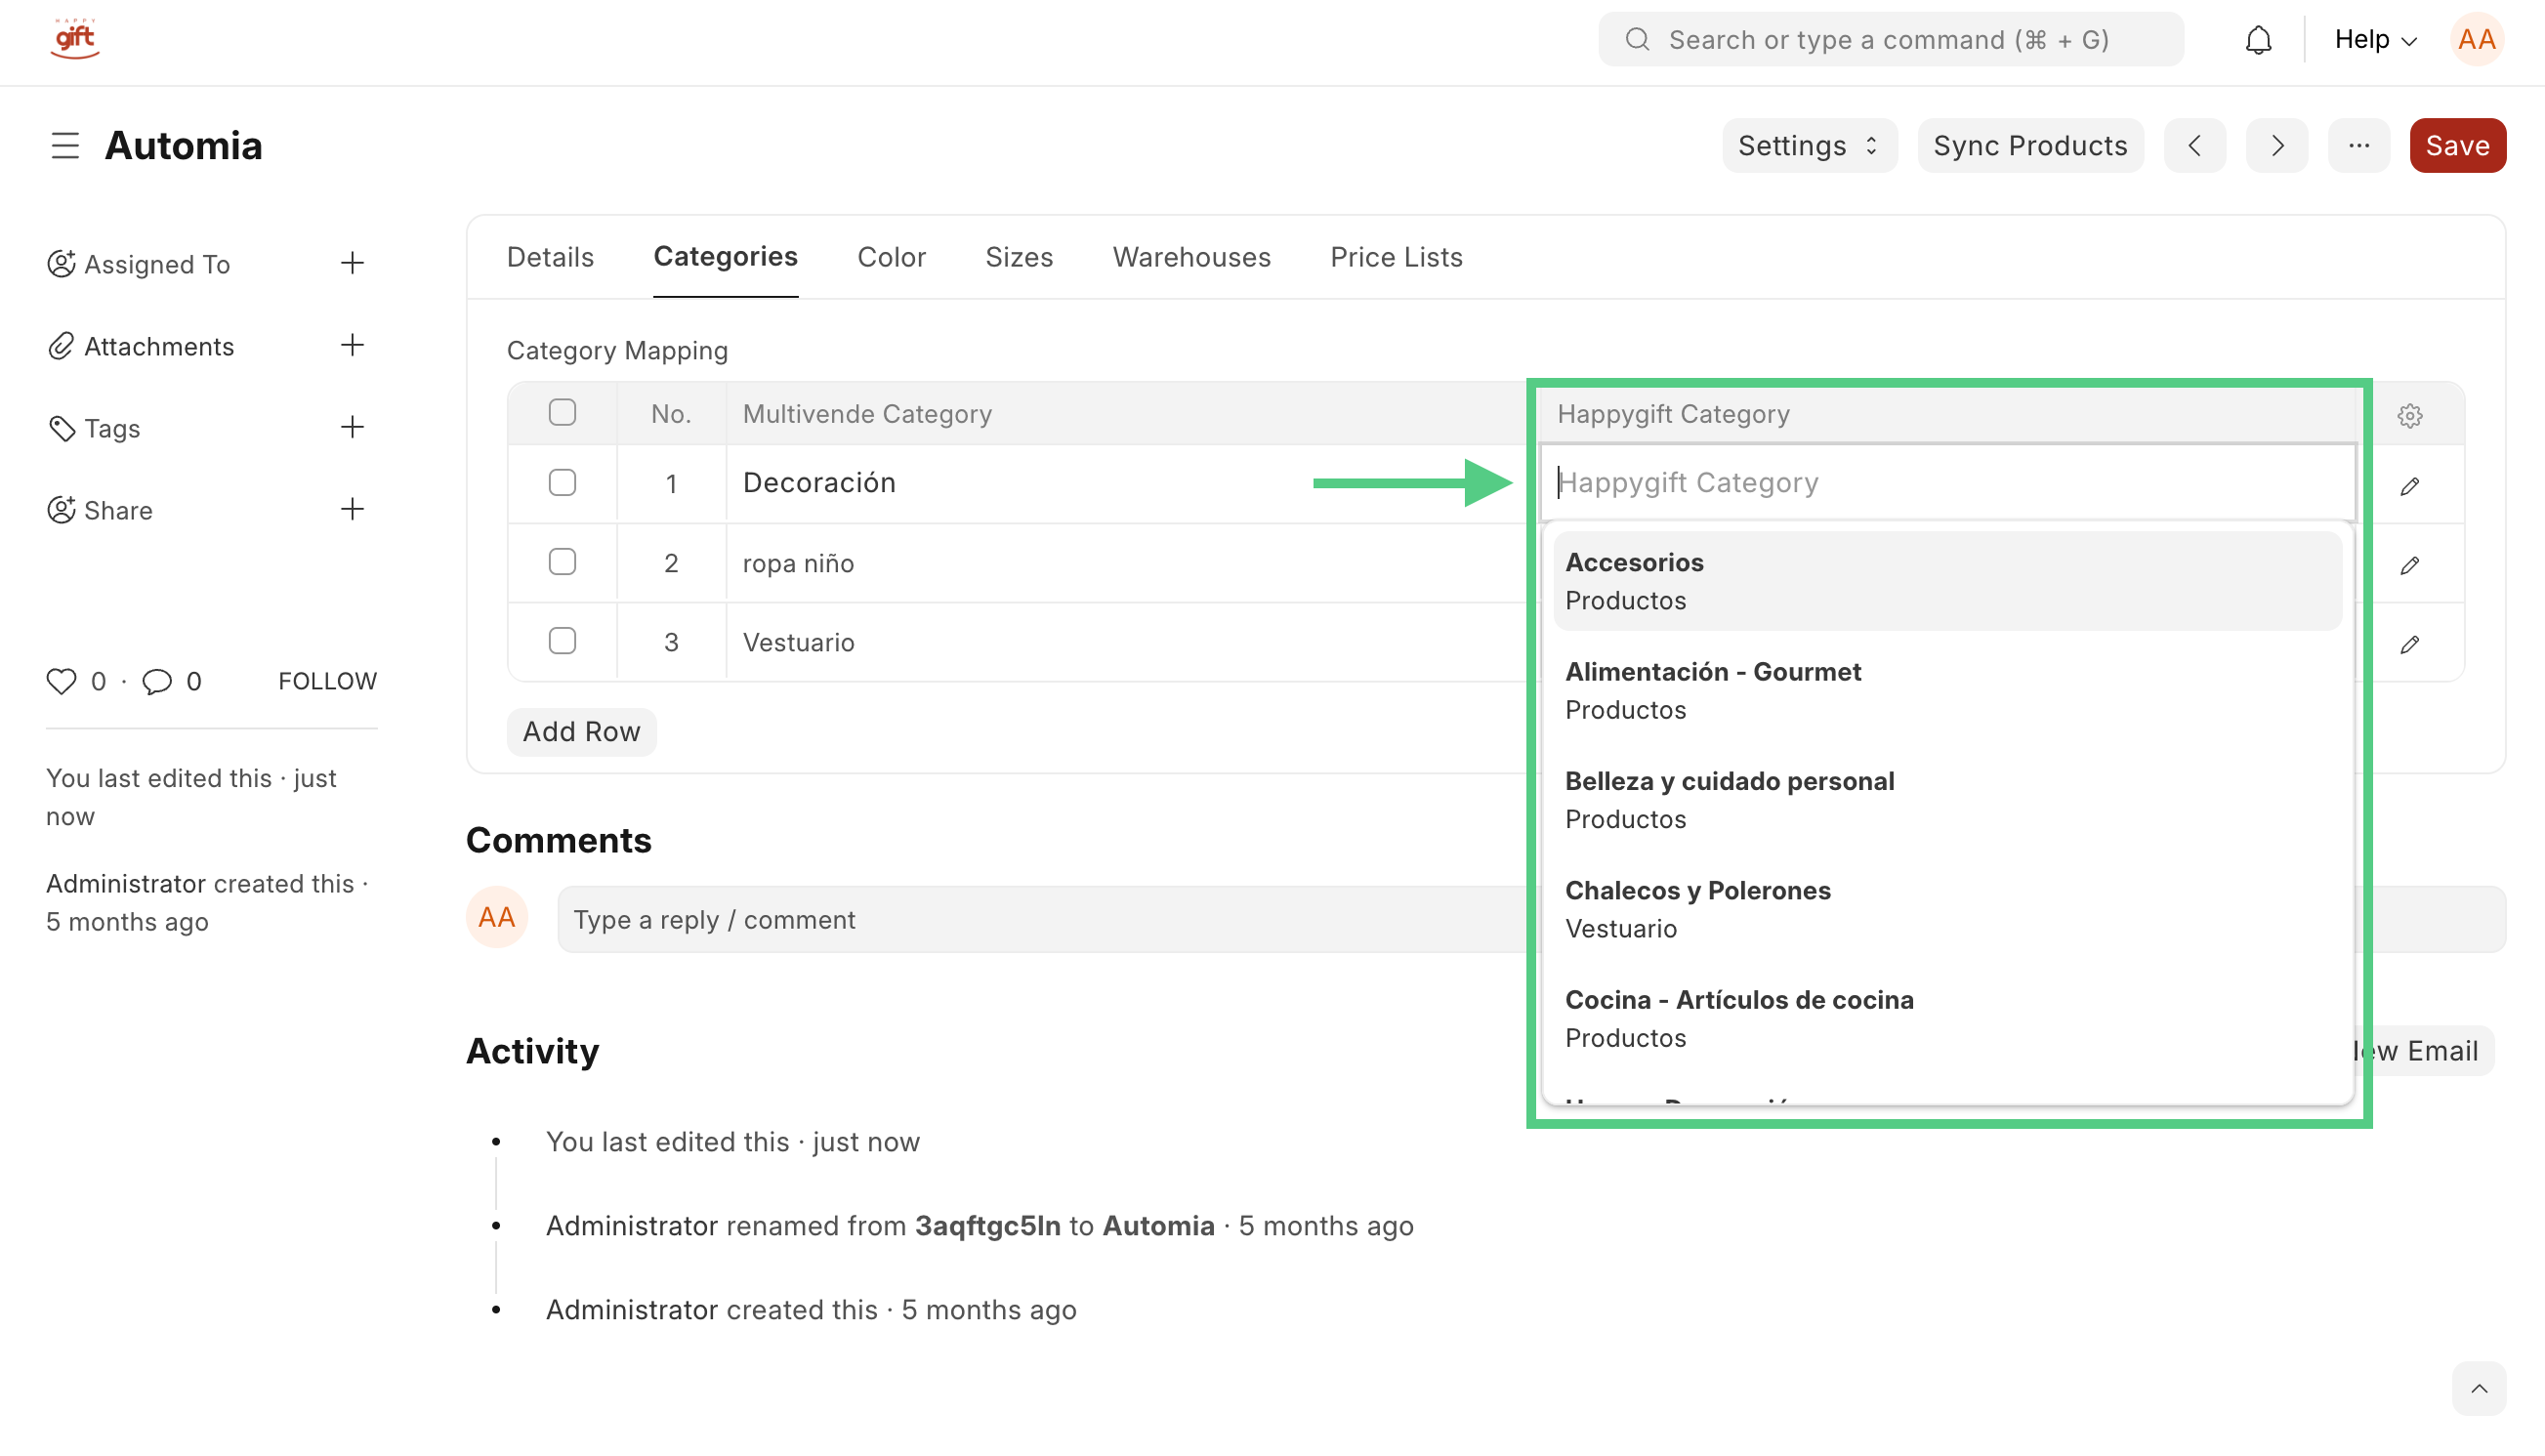The width and height of the screenshot is (2545, 1456).
Task: Click the Happygift logo home icon
Action: pyautogui.click(x=75, y=40)
